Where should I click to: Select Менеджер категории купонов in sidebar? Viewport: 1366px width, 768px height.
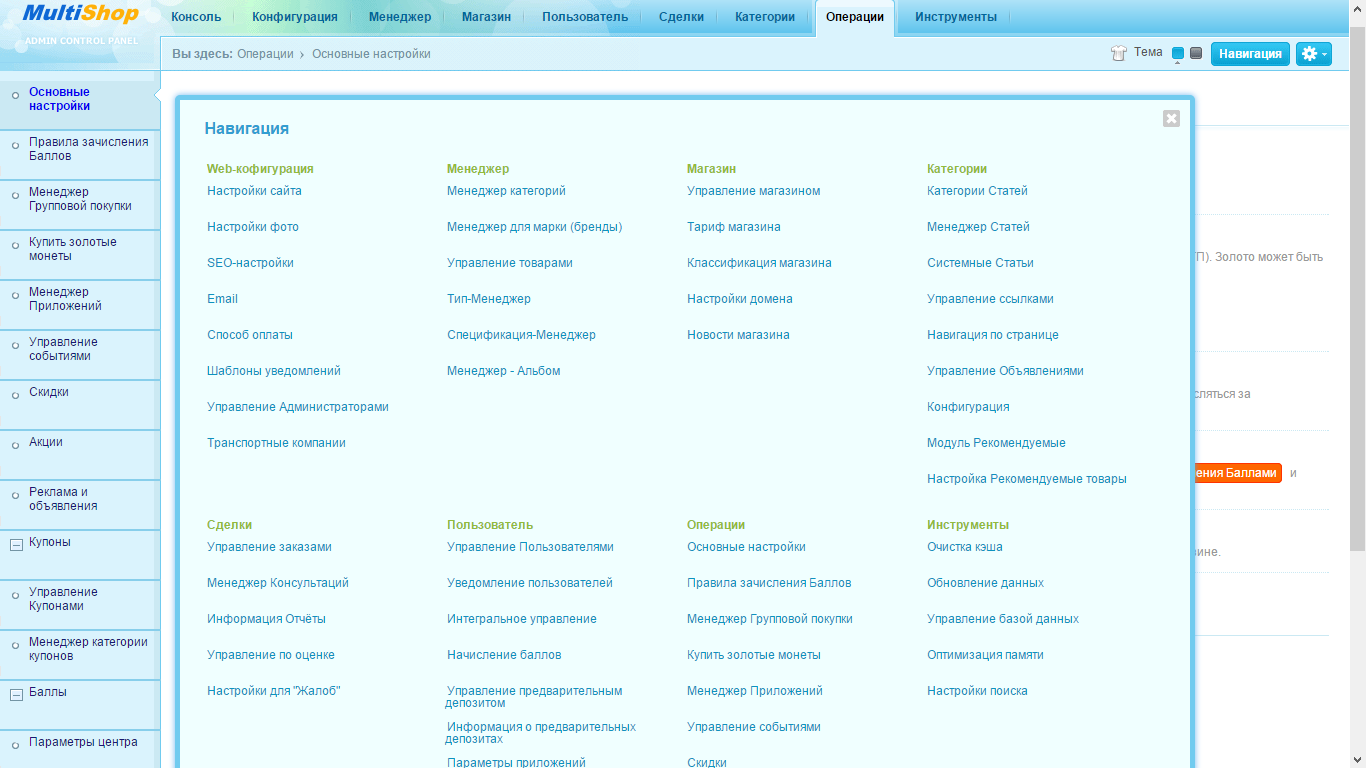tap(80, 655)
